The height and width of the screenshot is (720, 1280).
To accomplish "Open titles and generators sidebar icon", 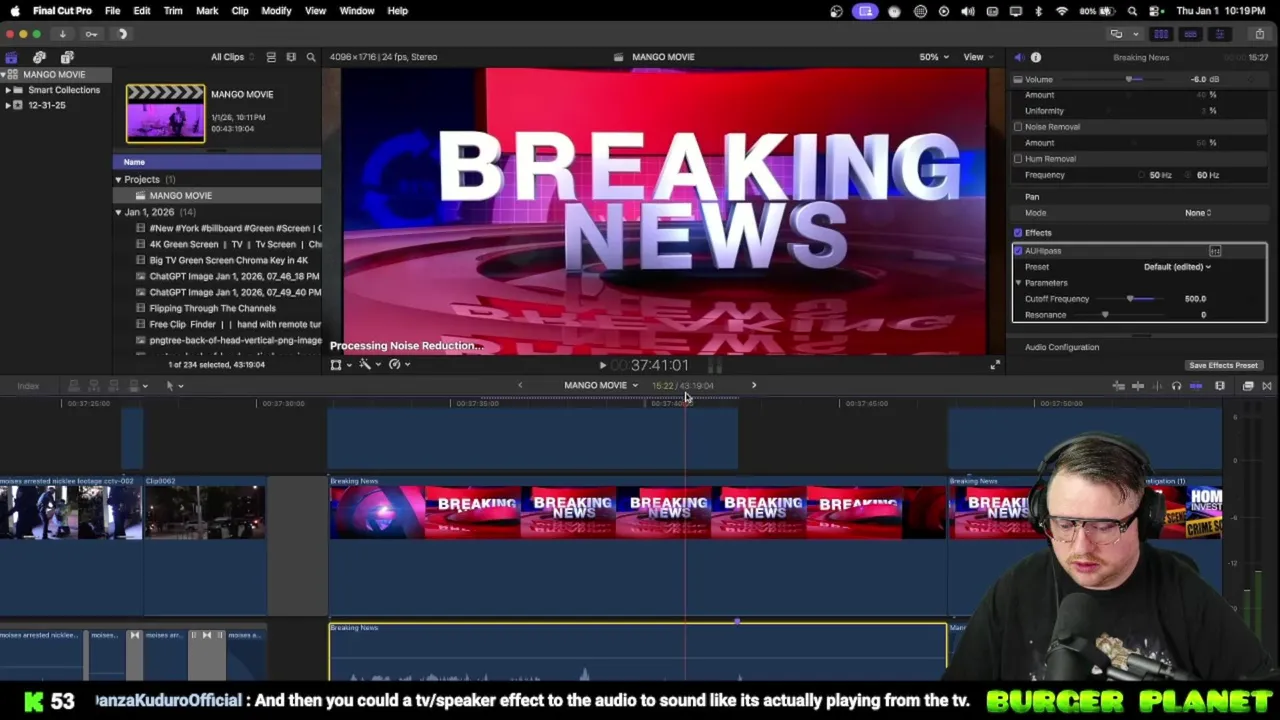I will (x=67, y=57).
